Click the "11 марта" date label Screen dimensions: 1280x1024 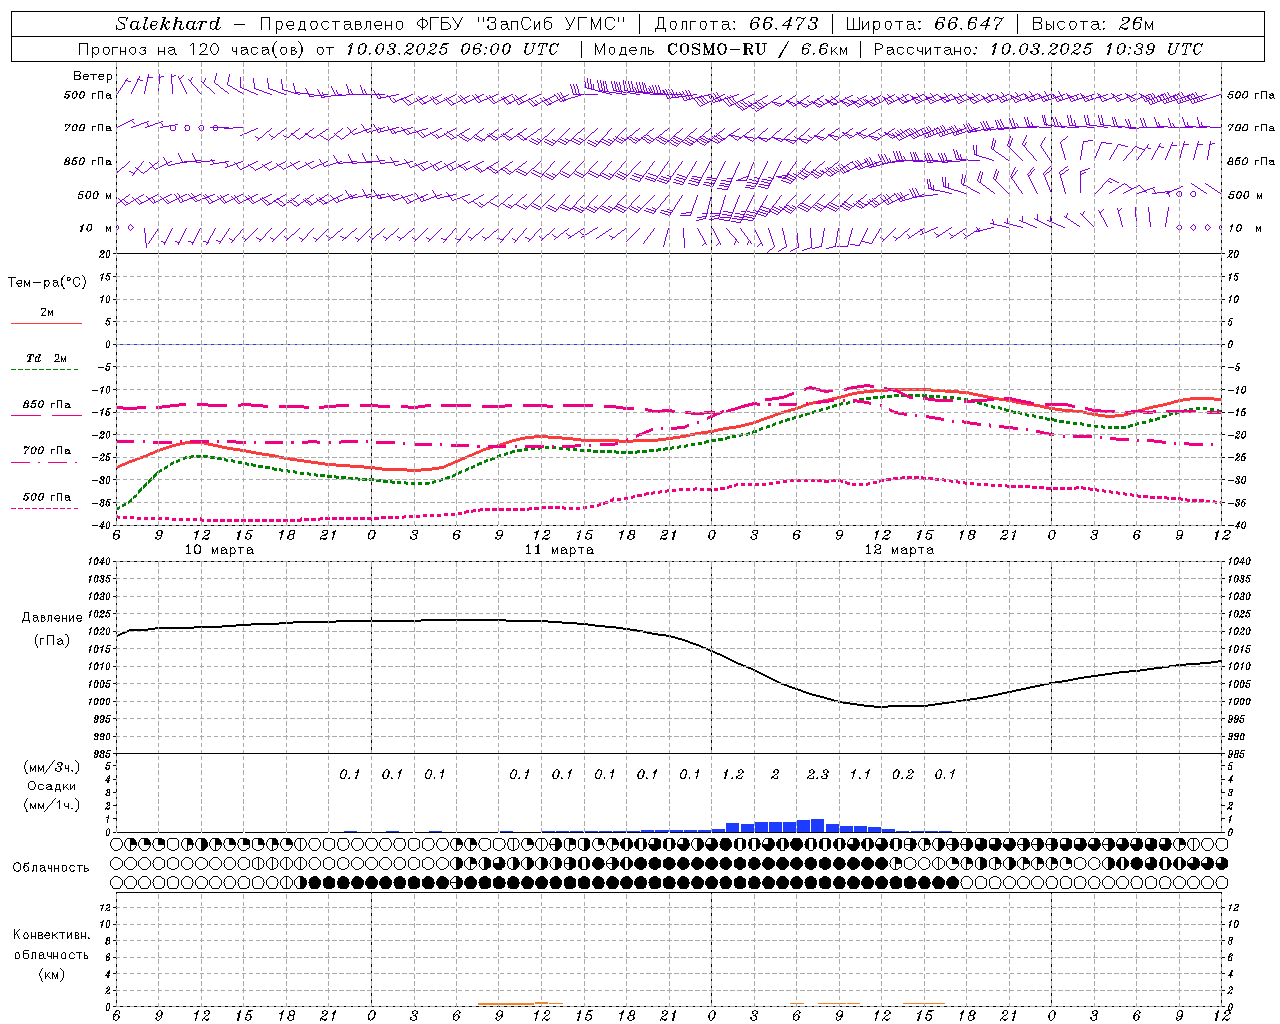tap(560, 550)
